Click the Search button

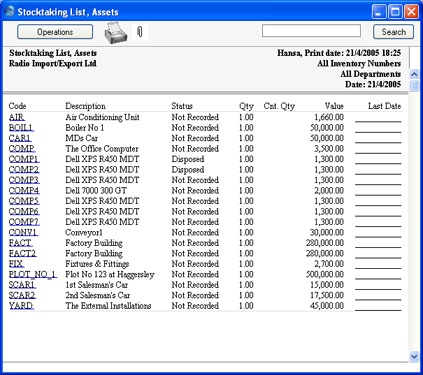point(393,32)
